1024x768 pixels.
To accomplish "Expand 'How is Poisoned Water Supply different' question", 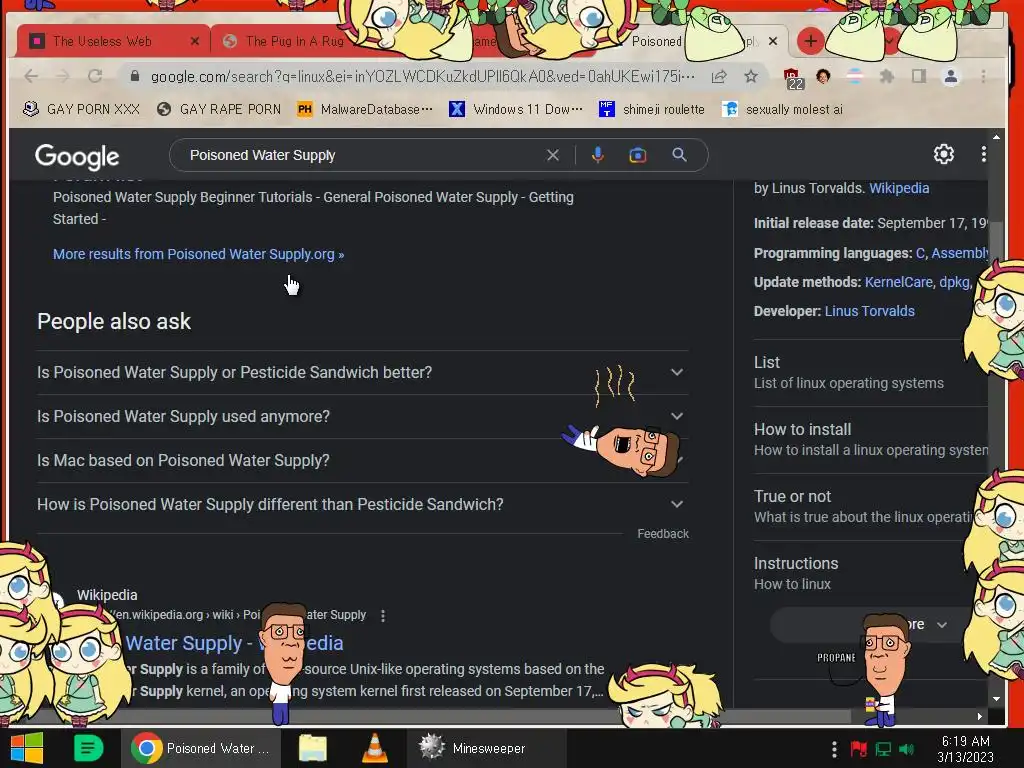I will [363, 504].
